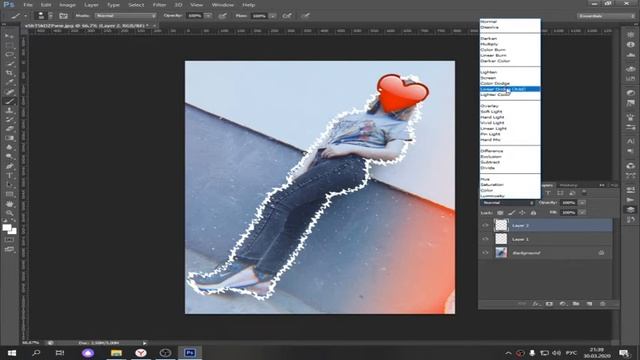The width and height of the screenshot is (640, 360).
Task: Open the brush panel toggle in options bar
Action: point(63,16)
